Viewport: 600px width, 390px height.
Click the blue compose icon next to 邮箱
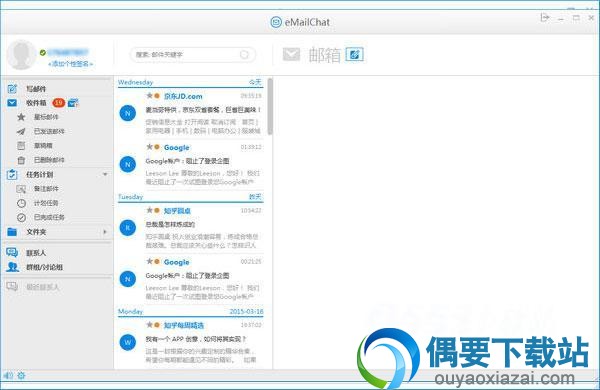click(x=354, y=54)
